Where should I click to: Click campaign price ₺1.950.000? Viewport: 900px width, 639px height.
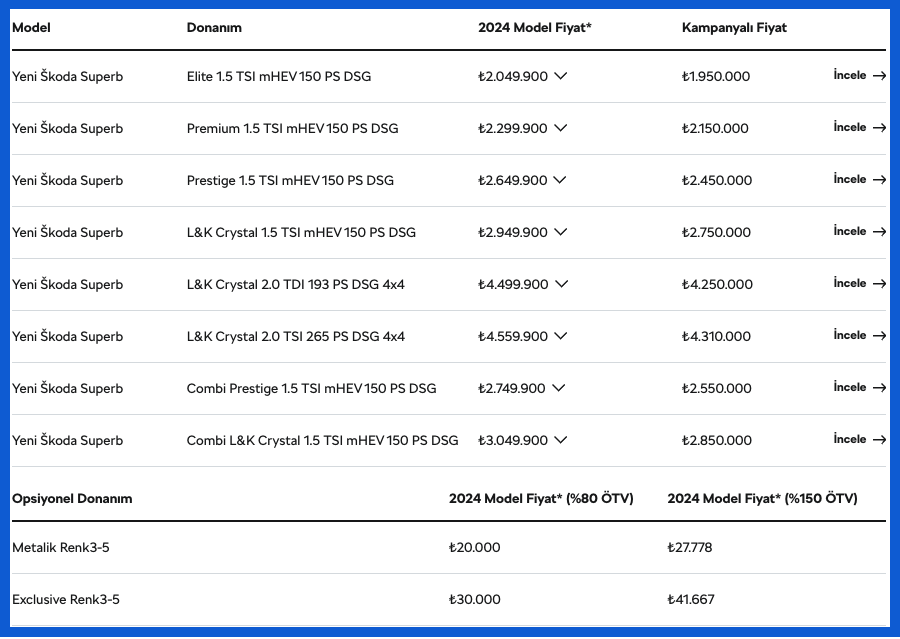[716, 76]
